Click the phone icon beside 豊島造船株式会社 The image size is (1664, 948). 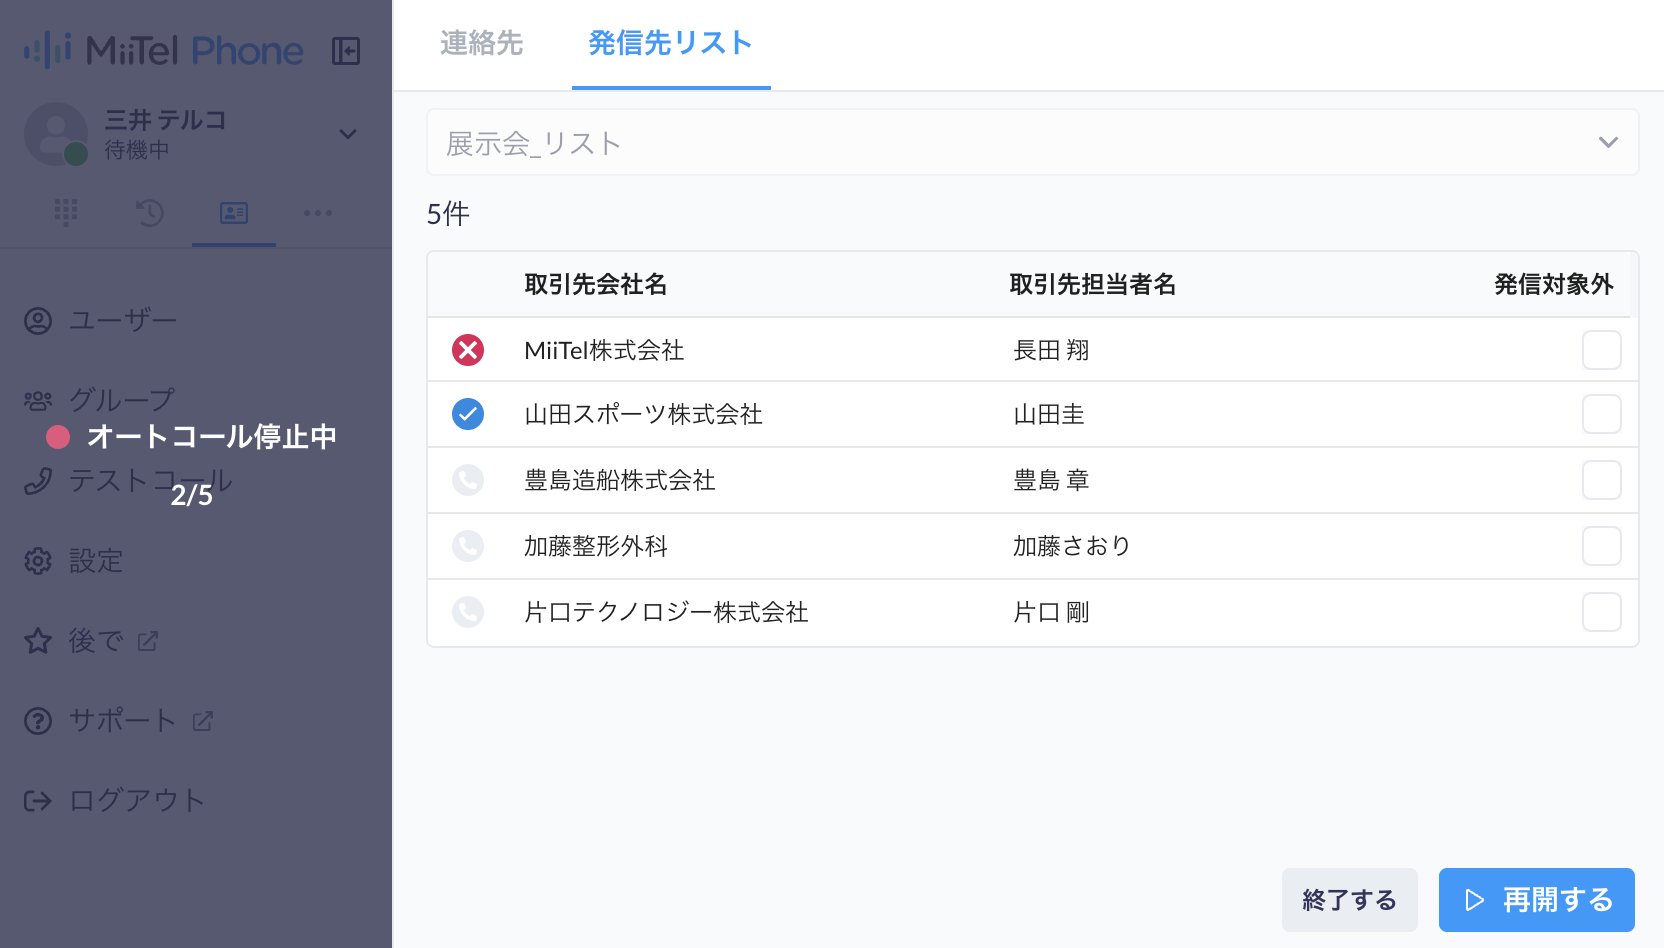pos(468,480)
